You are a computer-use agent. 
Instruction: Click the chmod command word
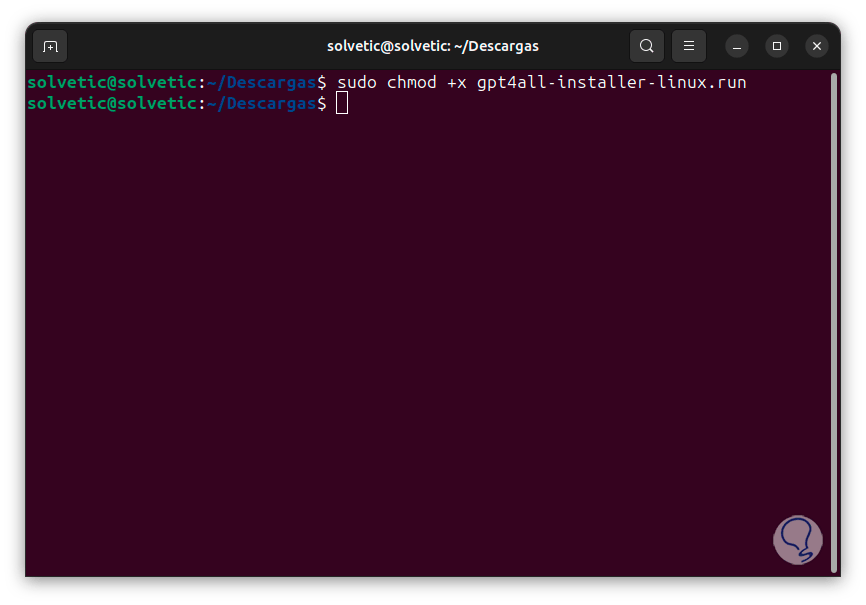point(412,82)
